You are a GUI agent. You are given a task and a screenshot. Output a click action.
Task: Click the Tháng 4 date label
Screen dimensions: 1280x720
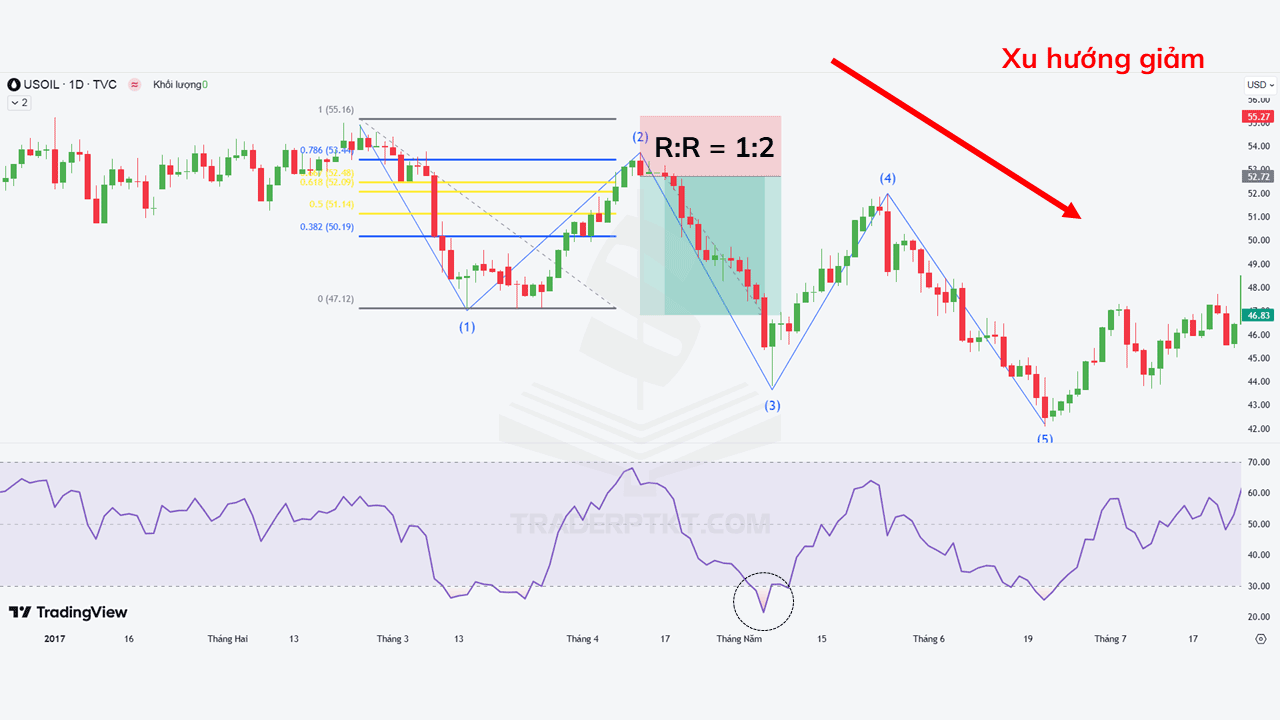pos(582,638)
